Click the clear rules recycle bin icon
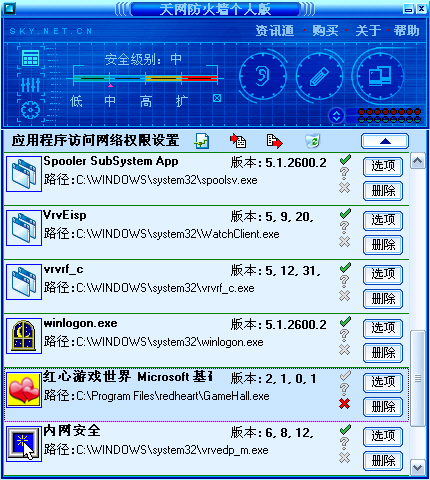Screen dimensions: 430x480 point(313,141)
